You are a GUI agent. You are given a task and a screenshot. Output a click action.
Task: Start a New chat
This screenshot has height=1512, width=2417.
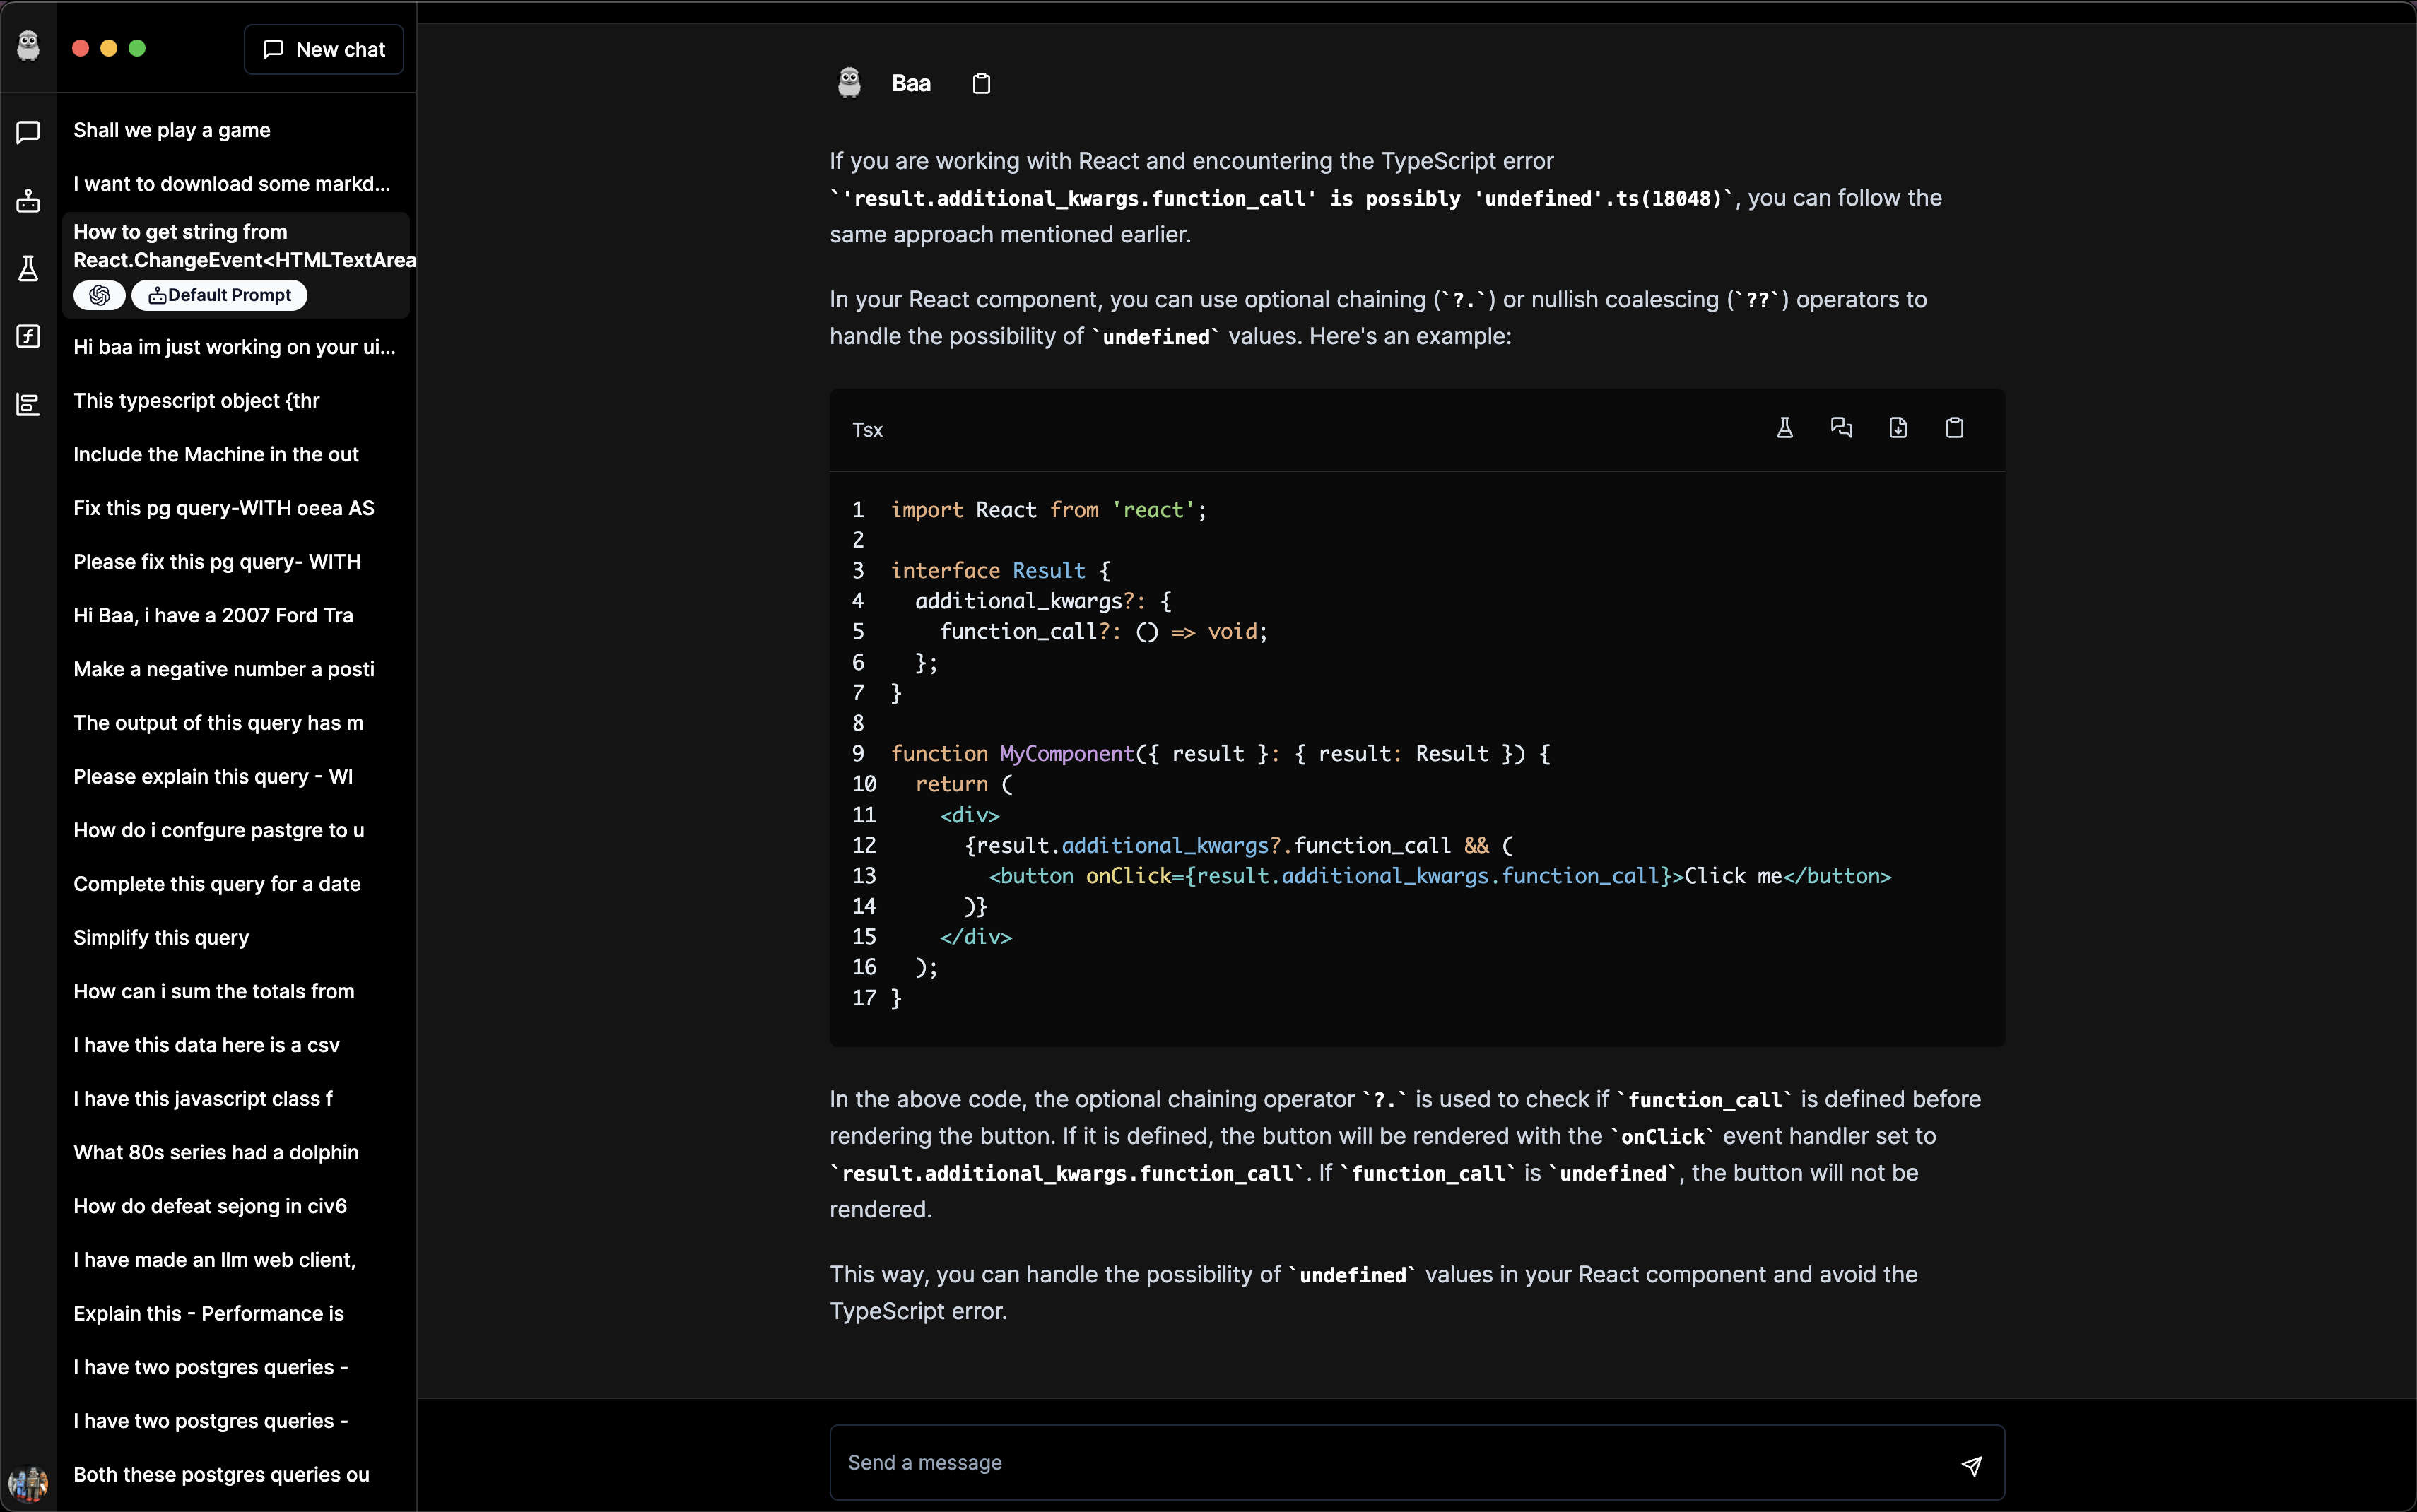click(324, 49)
